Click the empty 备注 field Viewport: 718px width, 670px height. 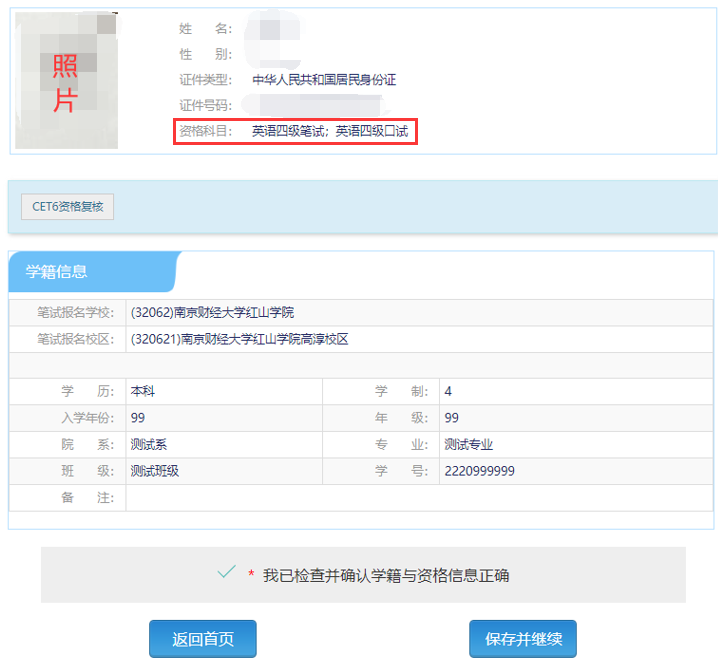click(418, 498)
